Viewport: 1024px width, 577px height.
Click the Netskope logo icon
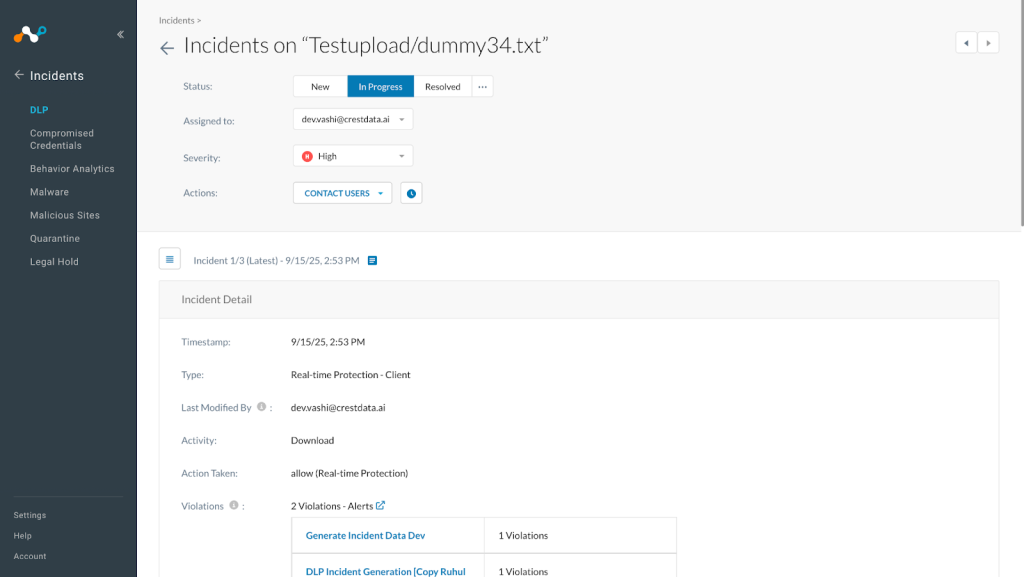click(x=30, y=34)
